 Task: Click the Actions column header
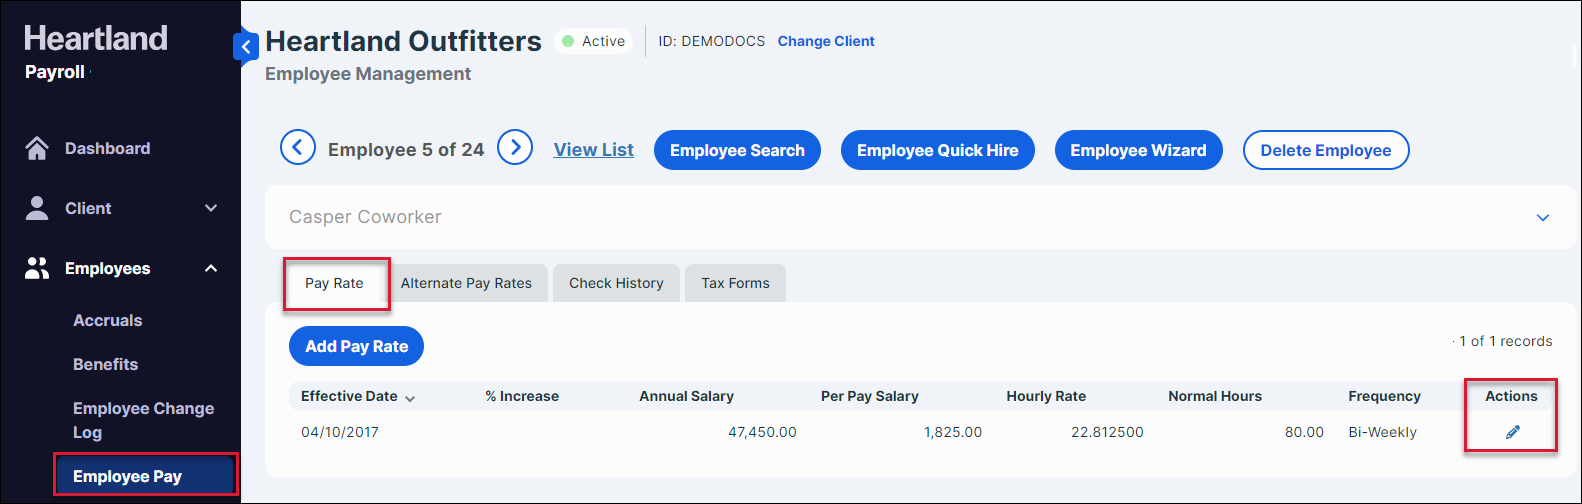point(1511,396)
